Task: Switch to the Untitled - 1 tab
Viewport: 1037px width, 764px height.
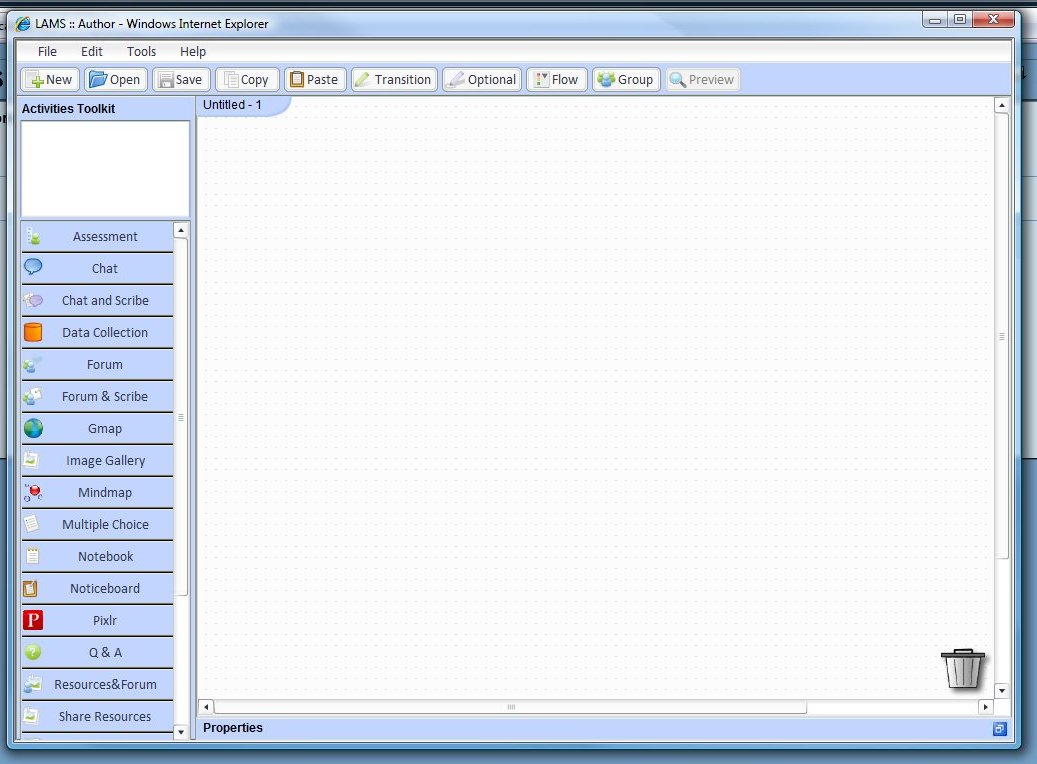Action: point(233,105)
